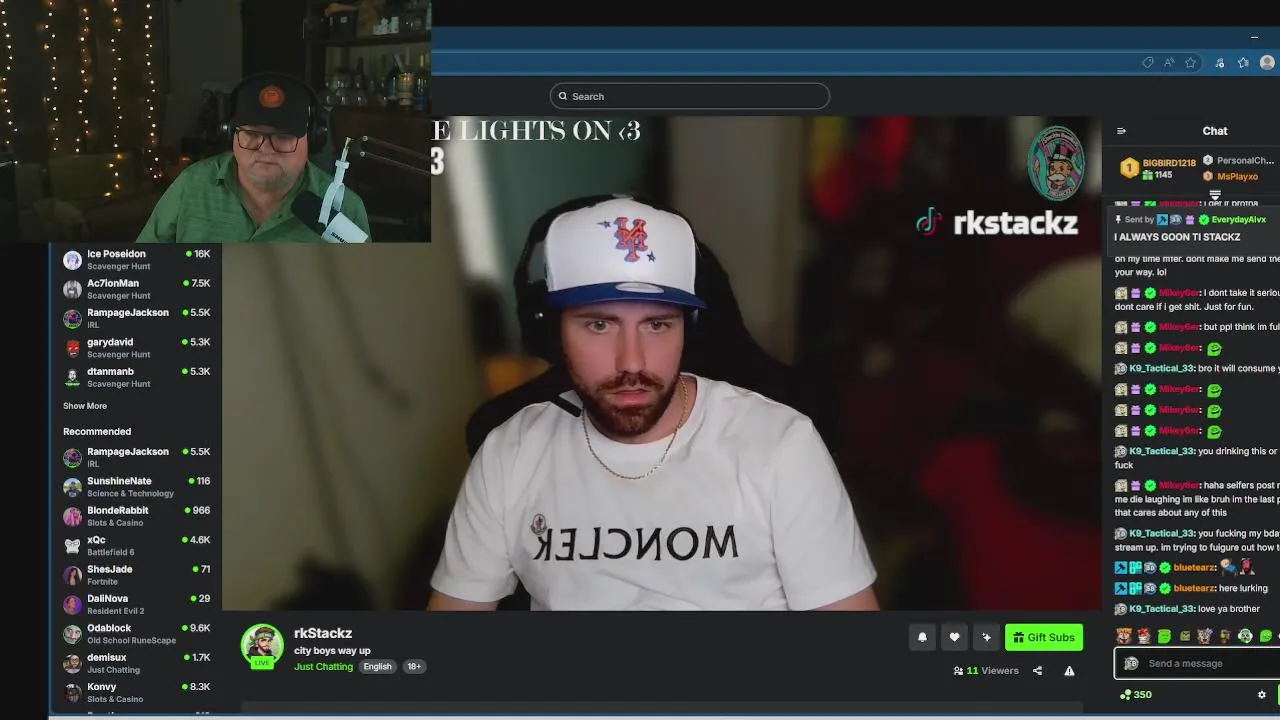Open SunshineNate channel in Recommended

coord(136,487)
